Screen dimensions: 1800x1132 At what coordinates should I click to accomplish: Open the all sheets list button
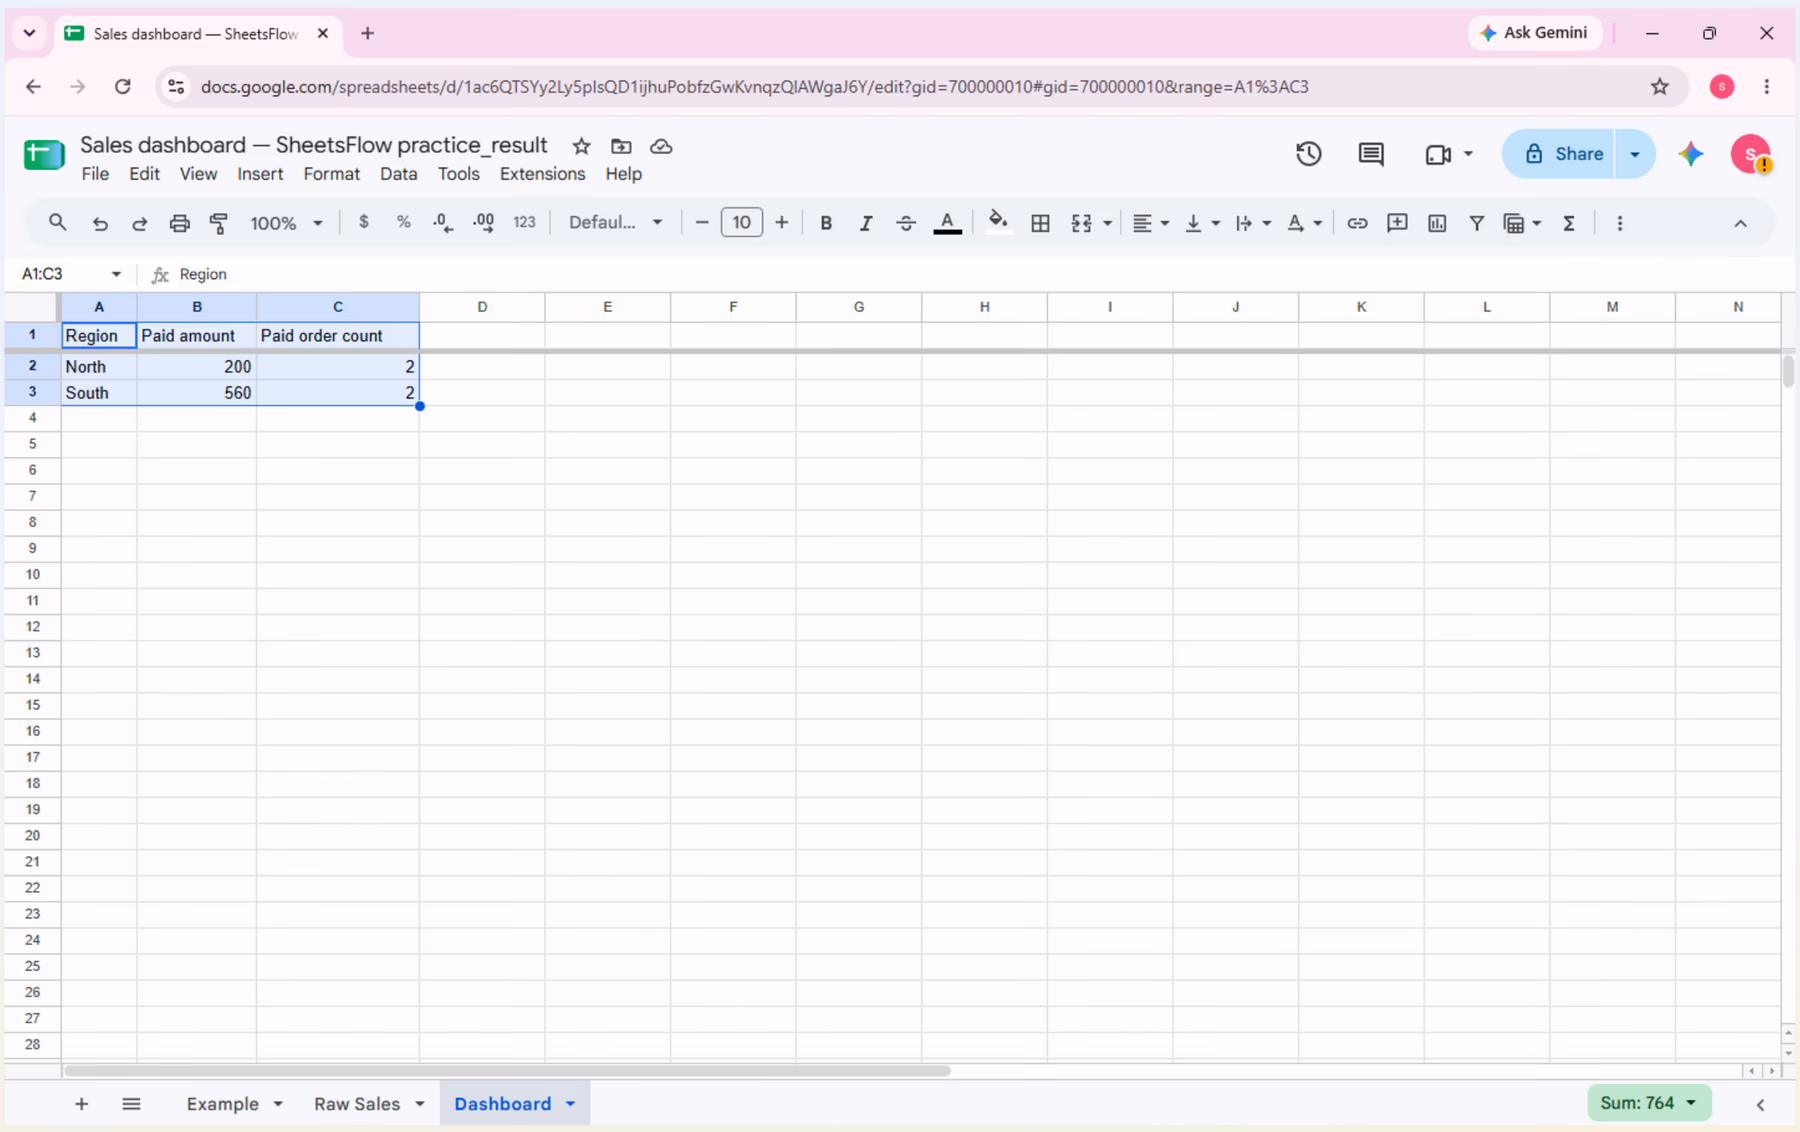point(131,1104)
